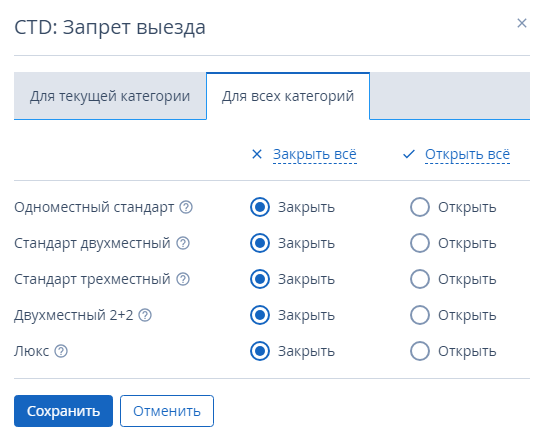Viewport: 545px width, 439px height.
Task: Click help icon next to Стандарт трехместный
Action: tap(183, 279)
